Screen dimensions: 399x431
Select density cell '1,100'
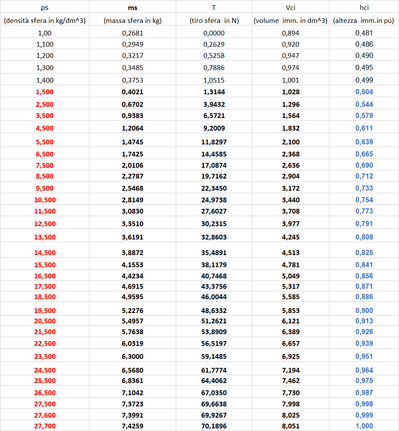click(45, 44)
